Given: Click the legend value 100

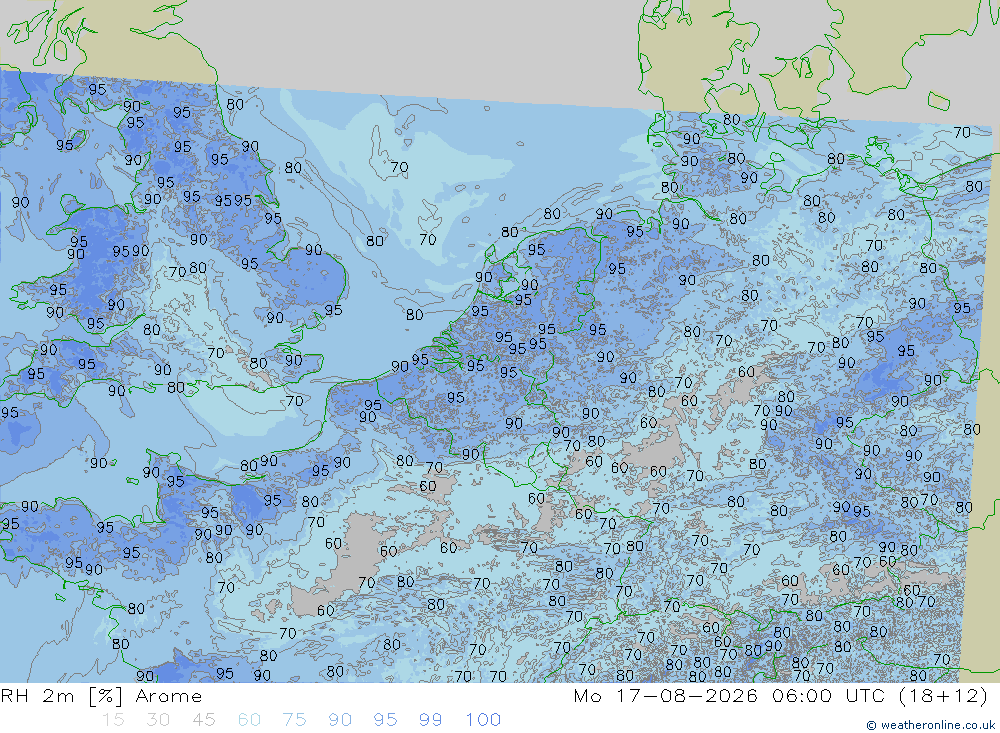Looking at the screenshot, I should (x=483, y=720).
